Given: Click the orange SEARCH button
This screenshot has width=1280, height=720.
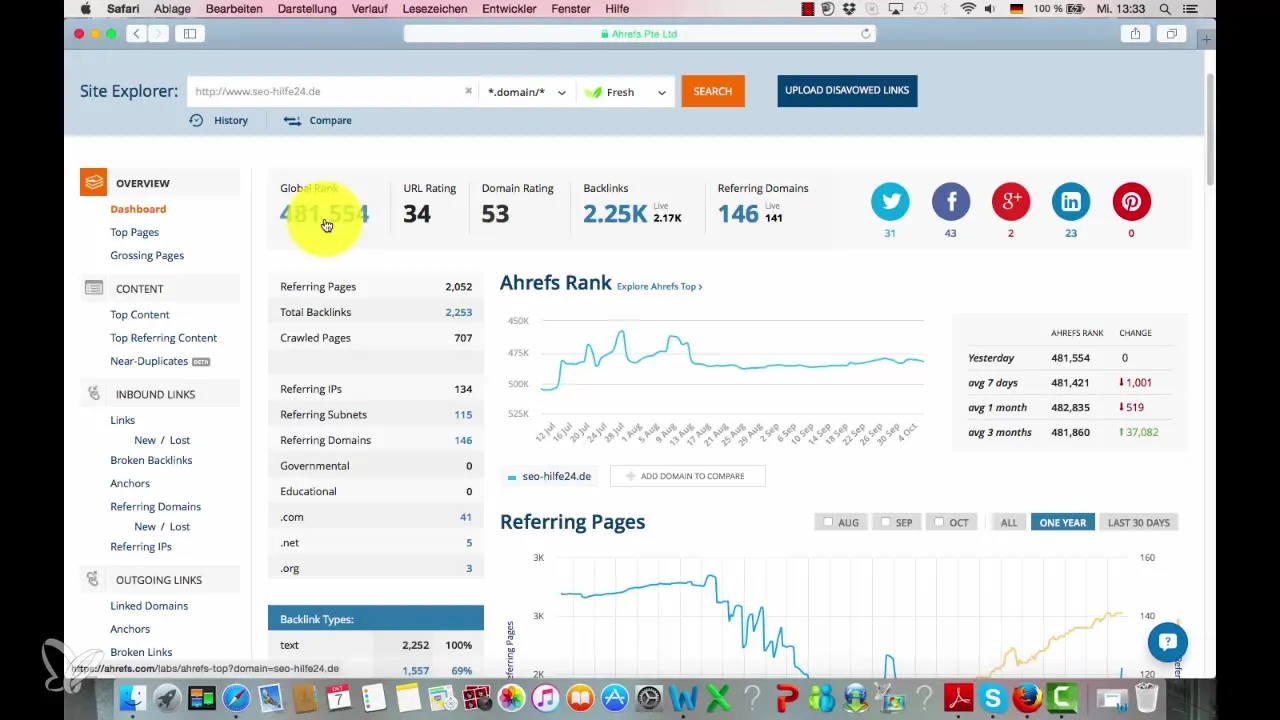Looking at the screenshot, I should (713, 91).
